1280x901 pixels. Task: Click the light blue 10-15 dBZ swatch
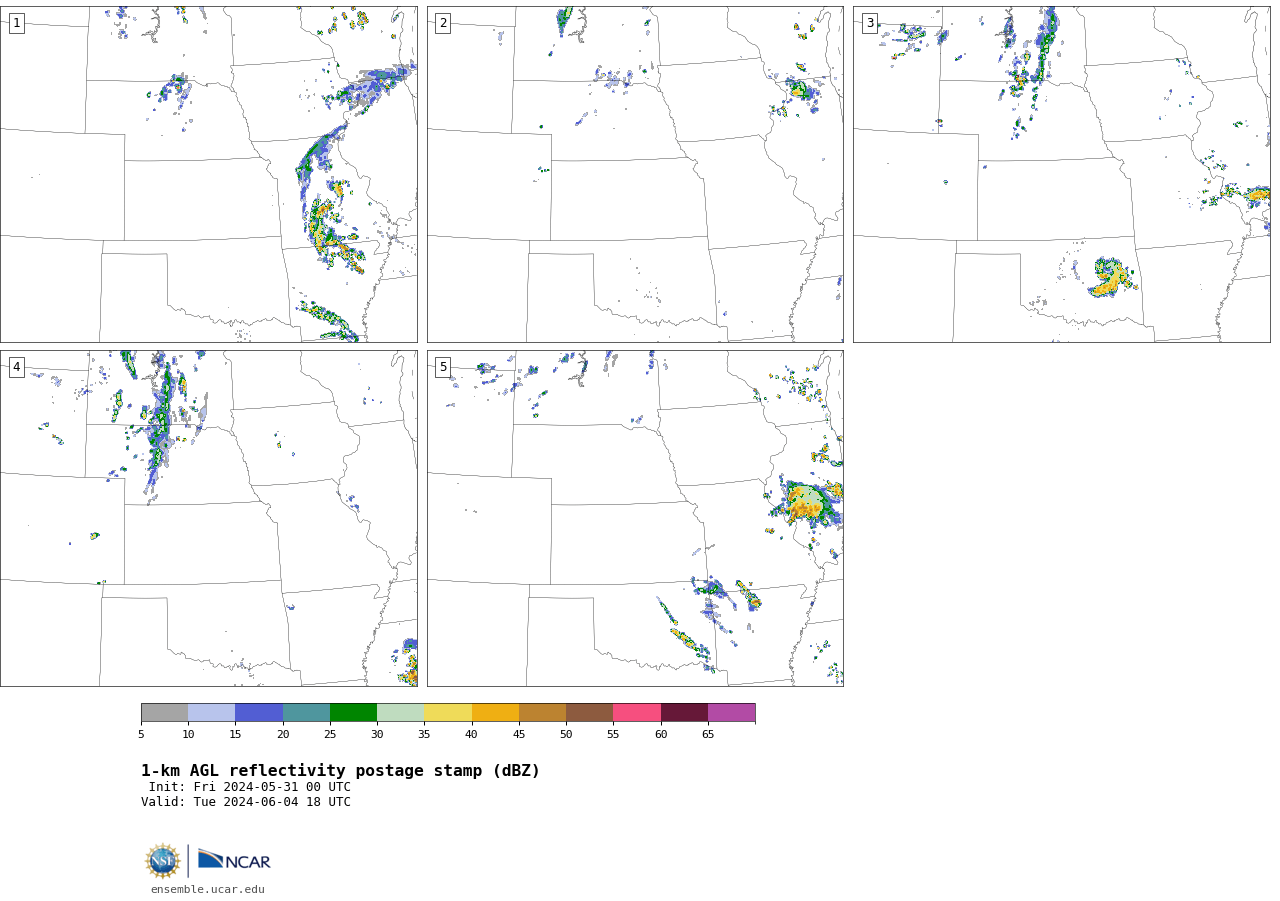(211, 713)
